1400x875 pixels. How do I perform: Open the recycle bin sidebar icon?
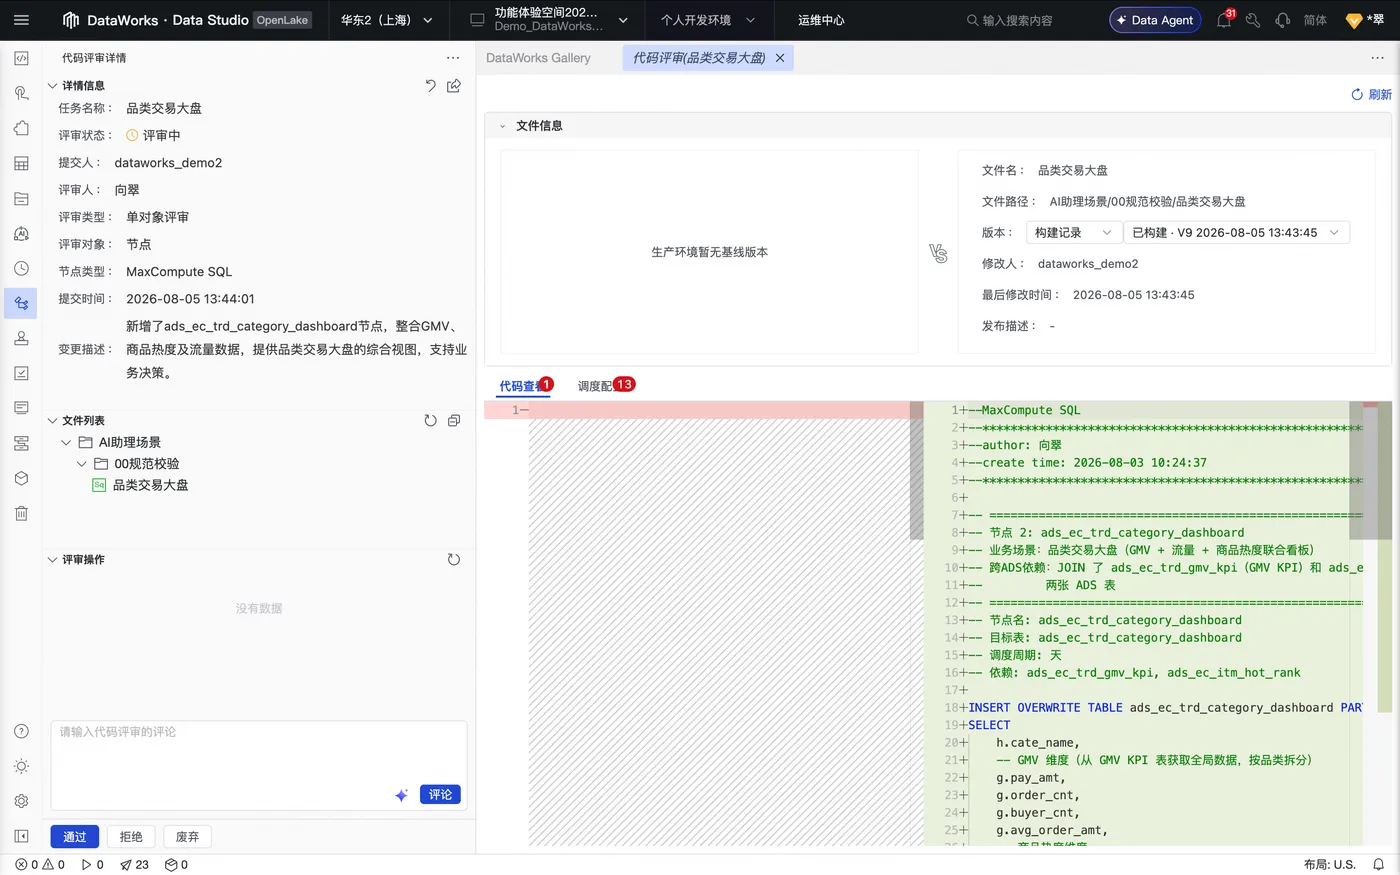(21, 513)
